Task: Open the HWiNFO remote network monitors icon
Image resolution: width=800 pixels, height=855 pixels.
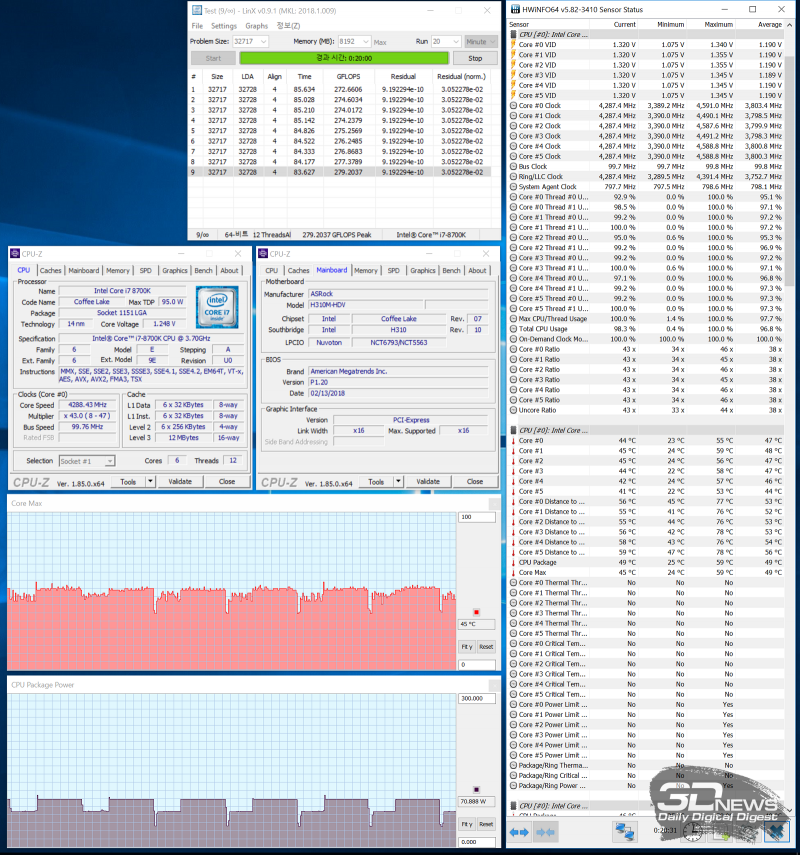Action: 624,832
